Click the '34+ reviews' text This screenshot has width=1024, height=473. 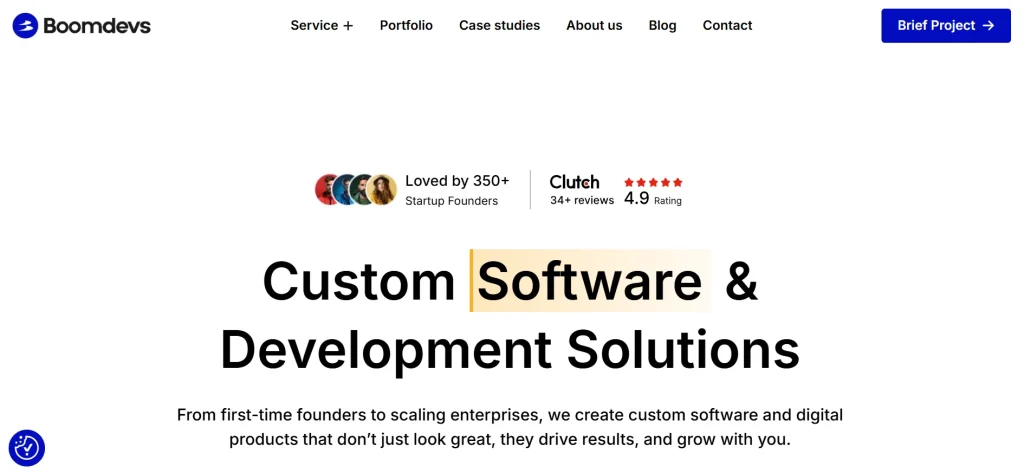(x=582, y=200)
